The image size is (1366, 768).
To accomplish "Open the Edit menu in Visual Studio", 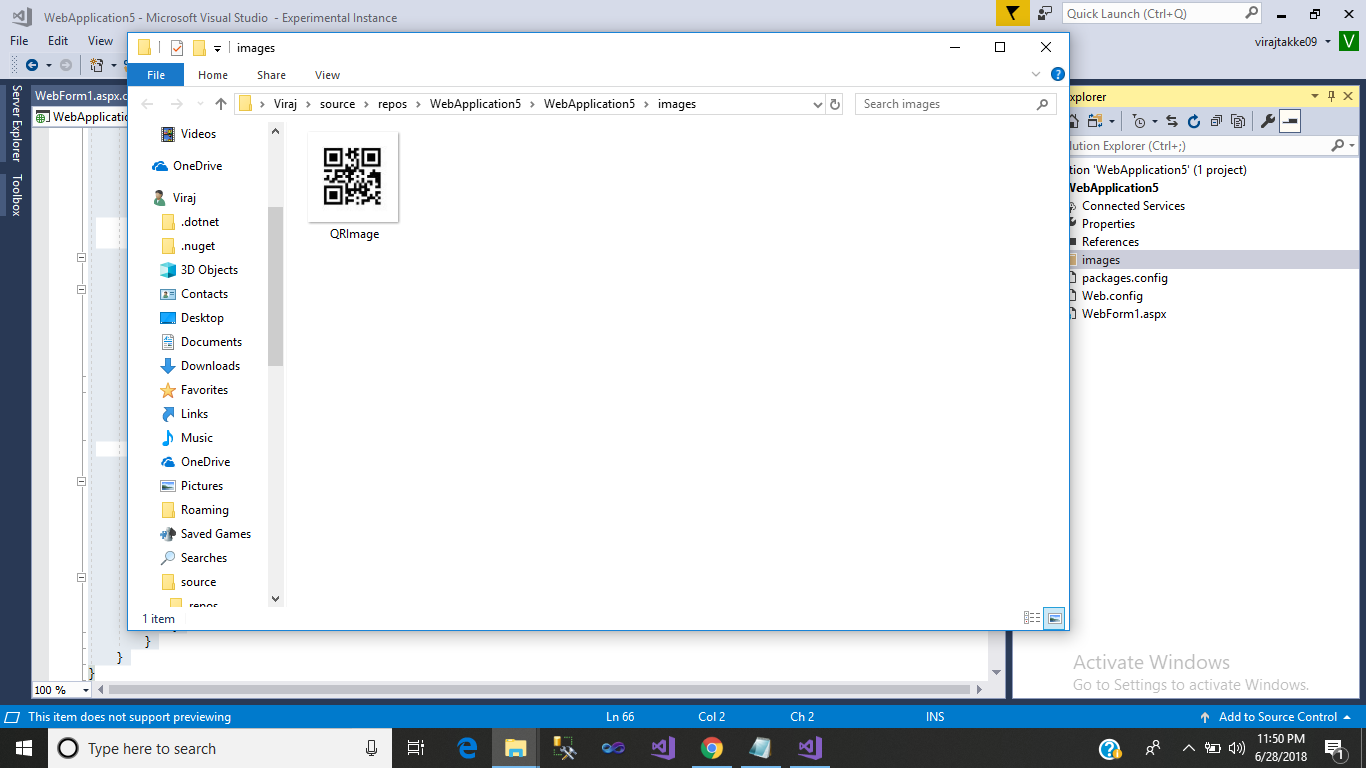I will [x=57, y=41].
